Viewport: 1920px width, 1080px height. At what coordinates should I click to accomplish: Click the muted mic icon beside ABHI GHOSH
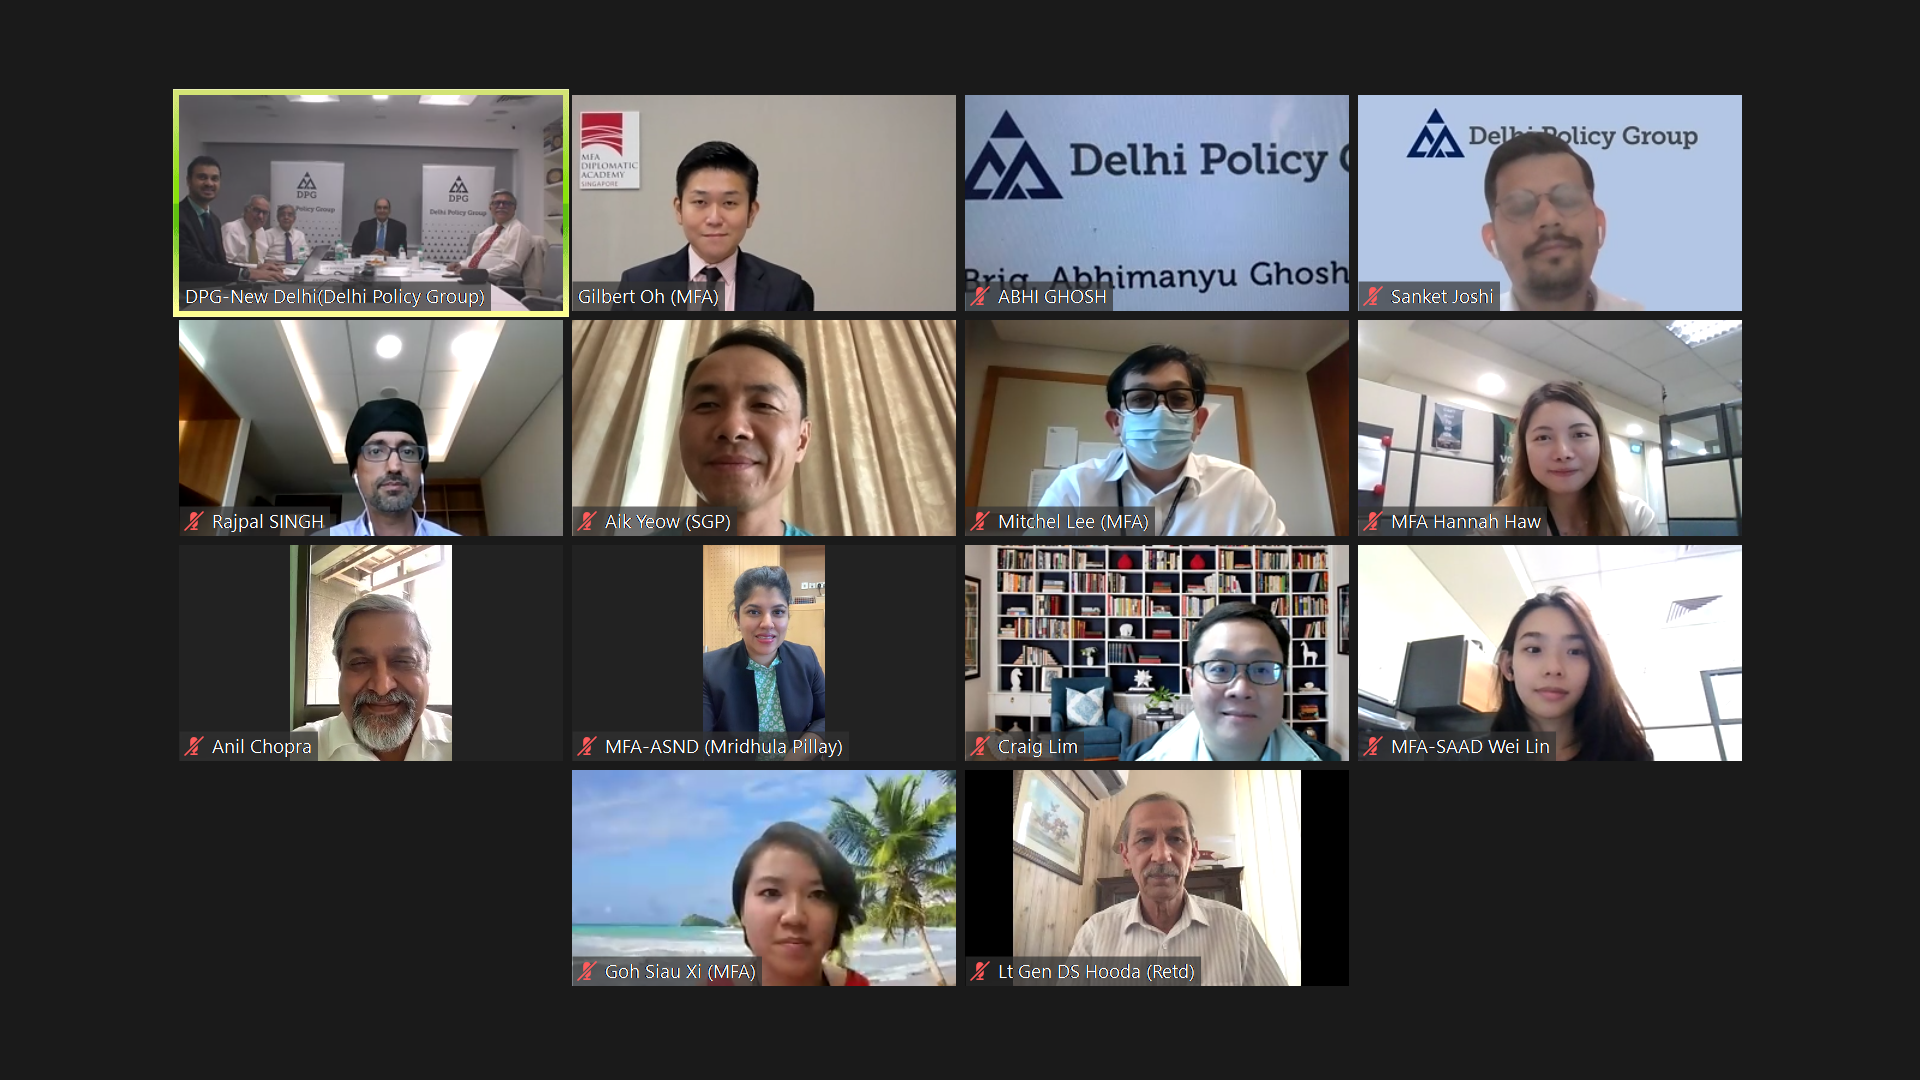click(980, 297)
